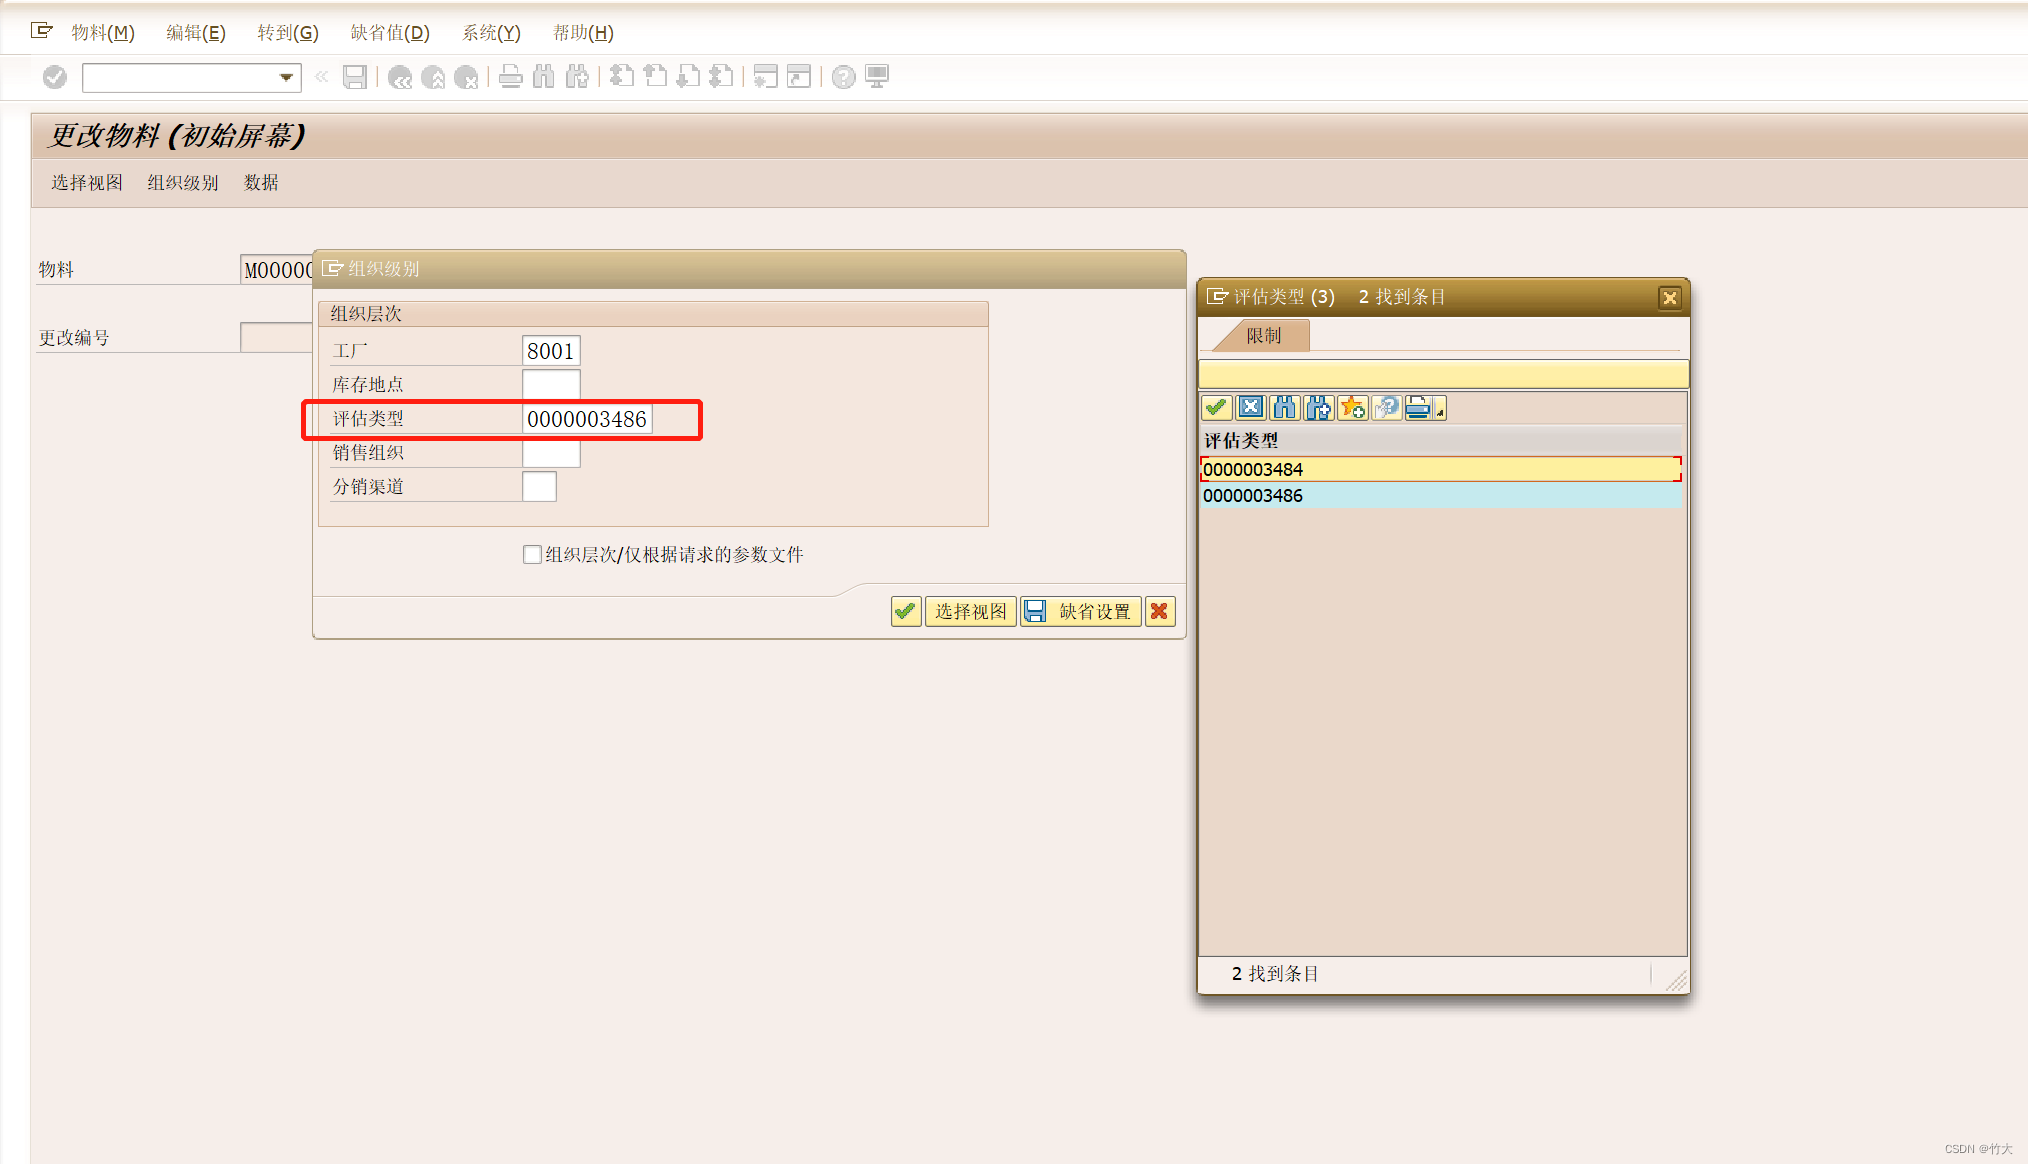2028x1164 pixels.
Task: Open the 缺省值(D) menu
Action: point(389,32)
